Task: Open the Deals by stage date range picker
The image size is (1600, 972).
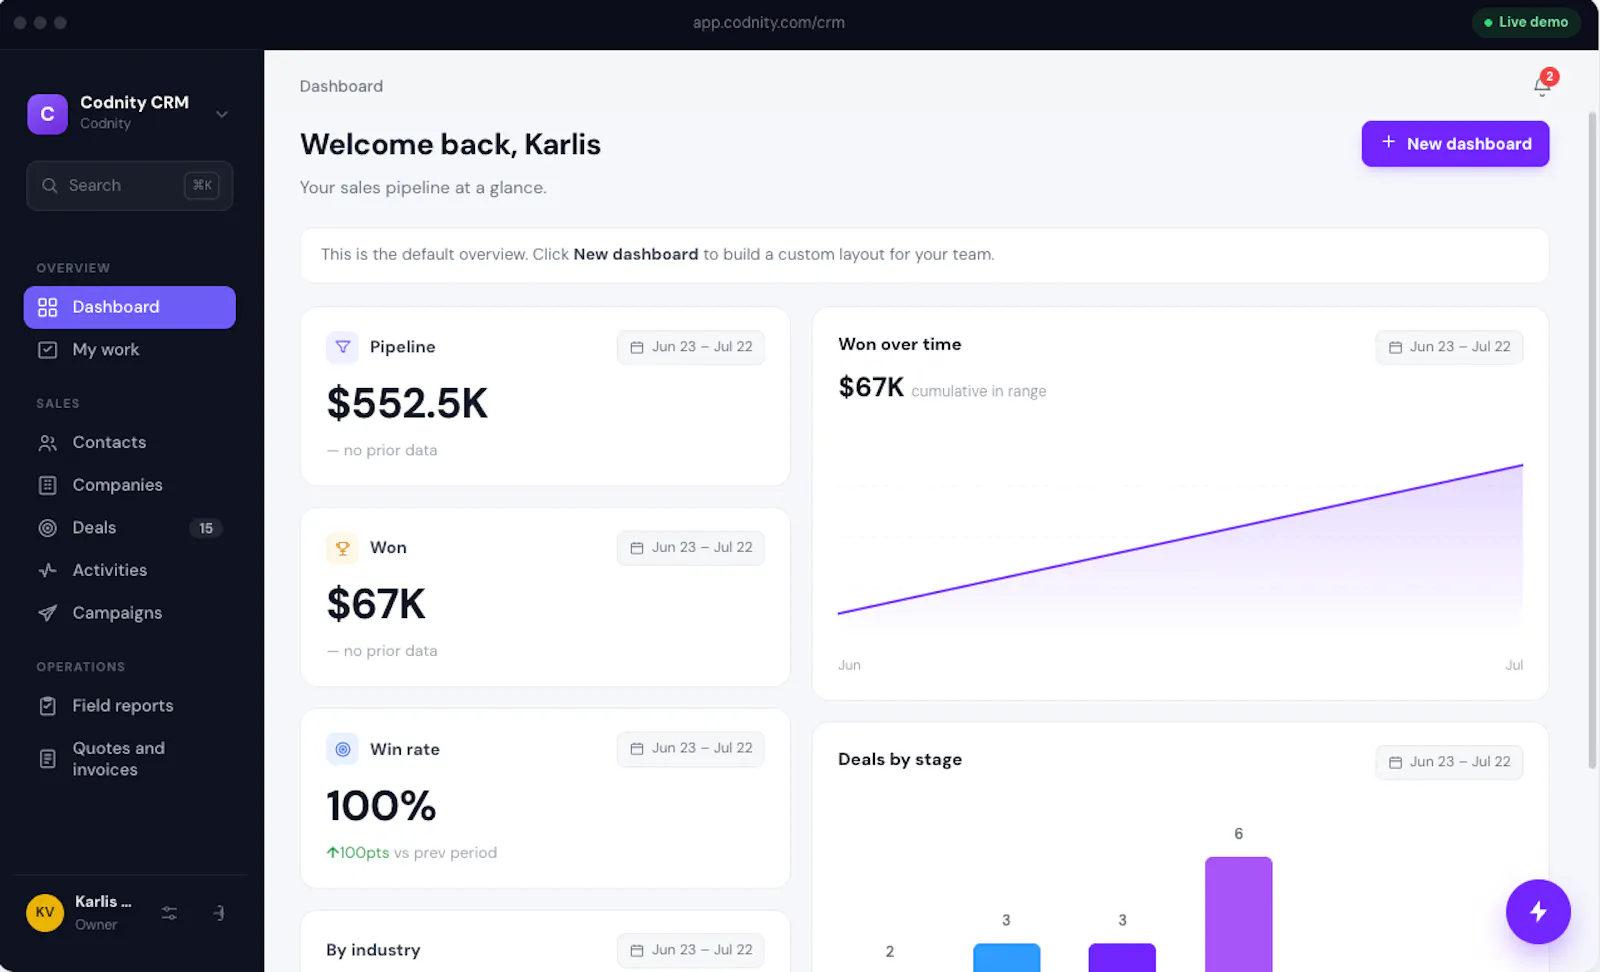Action: point(1449,762)
